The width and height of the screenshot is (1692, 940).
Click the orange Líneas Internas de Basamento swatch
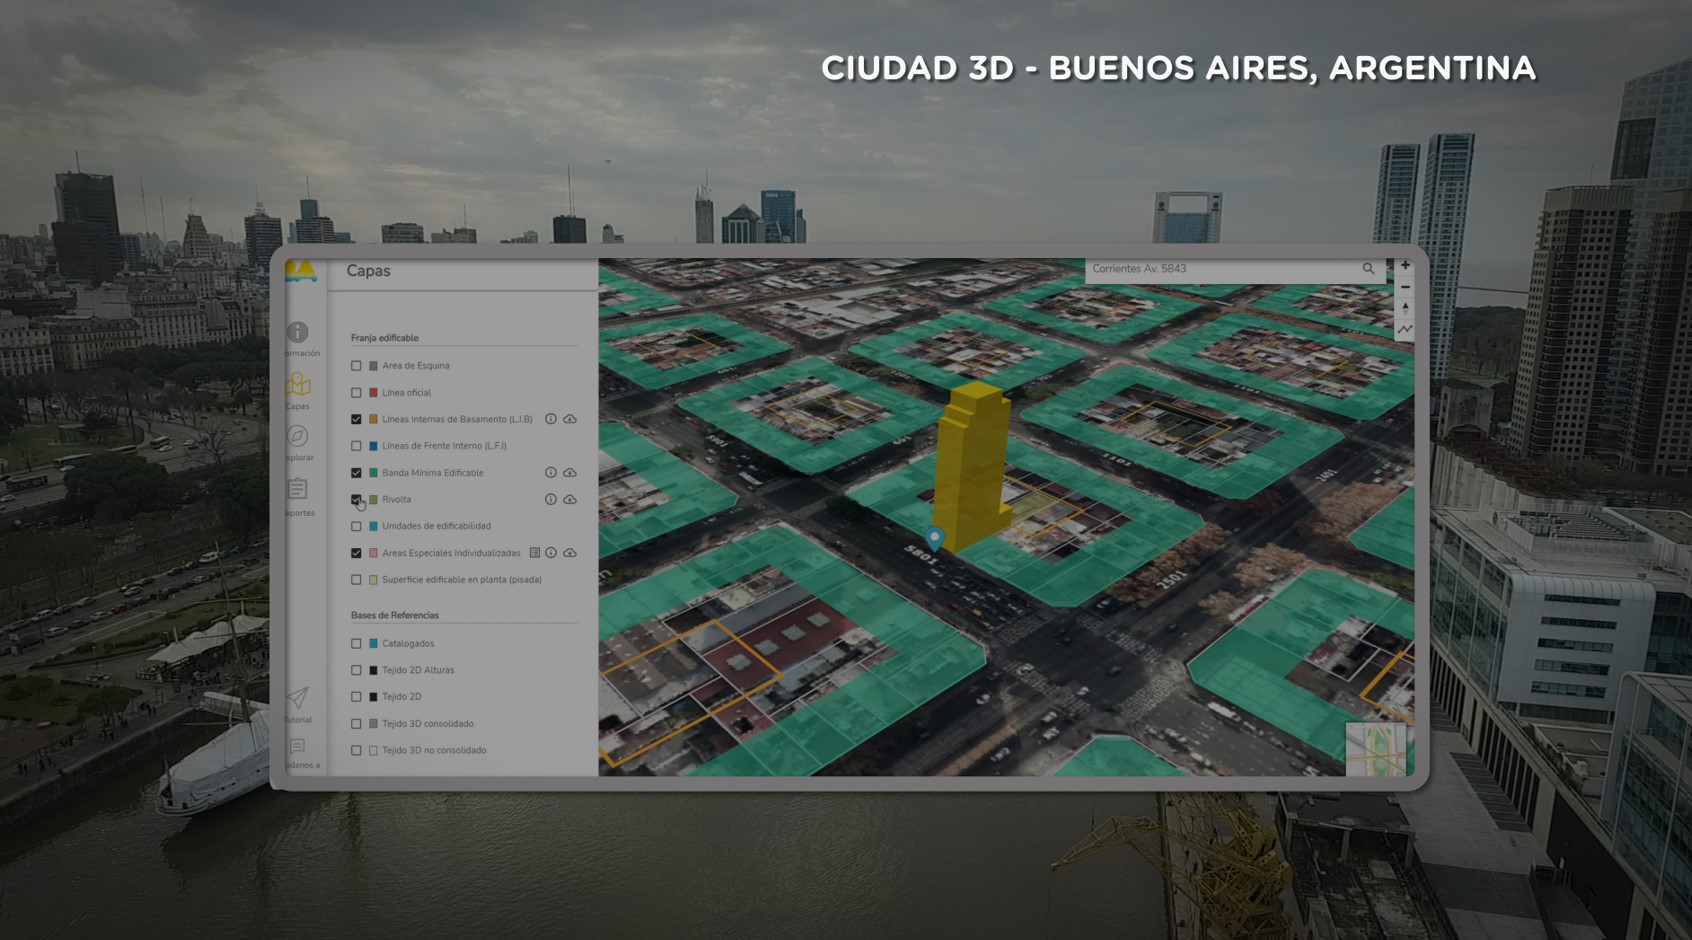coord(373,419)
